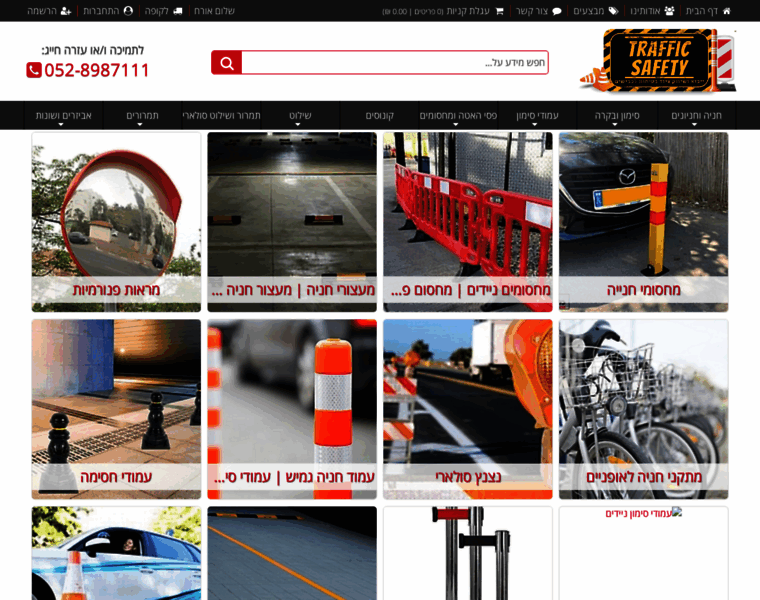Open the מראות פנורמיות mirror card
Screen dimensions: 760x600
click(116, 222)
